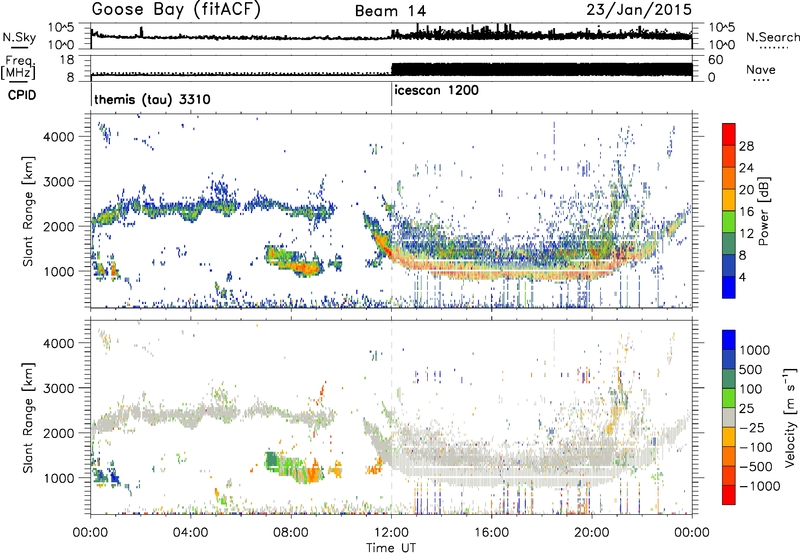The image size is (800, 554).
Task: Click 'Slant Range [km]' label of velocity panel
Action: coord(28,417)
